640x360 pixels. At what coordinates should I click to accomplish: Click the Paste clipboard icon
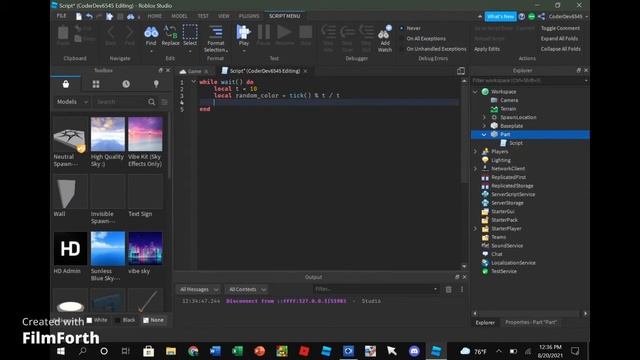click(63, 32)
